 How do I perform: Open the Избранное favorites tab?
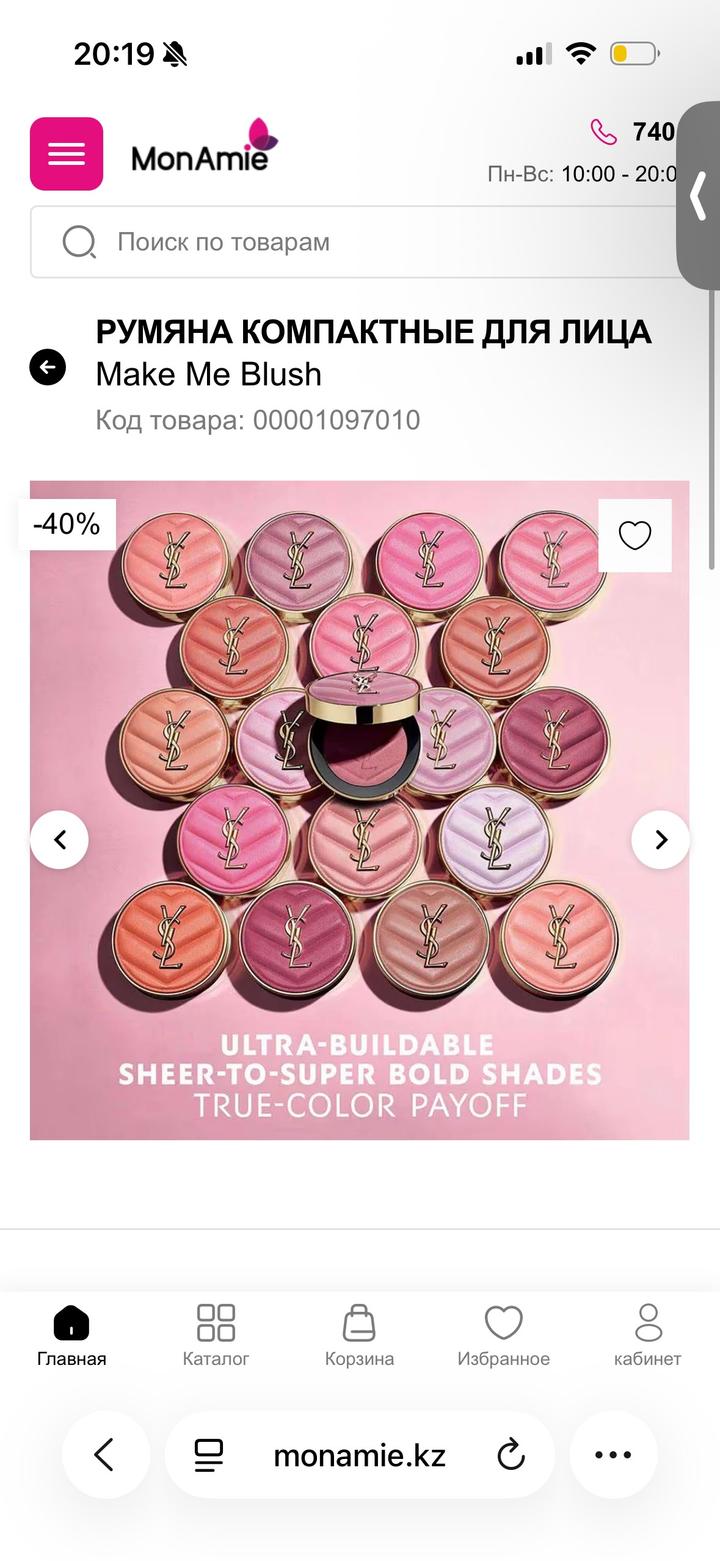tap(503, 1335)
